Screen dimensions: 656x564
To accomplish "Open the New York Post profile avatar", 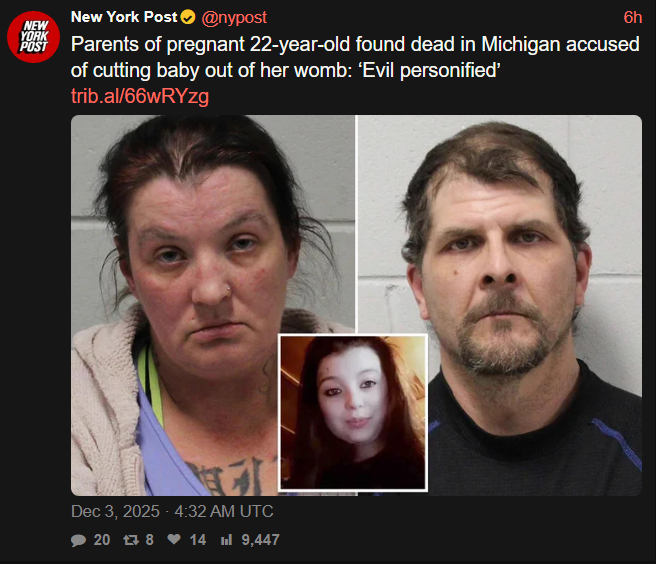I will (33, 37).
